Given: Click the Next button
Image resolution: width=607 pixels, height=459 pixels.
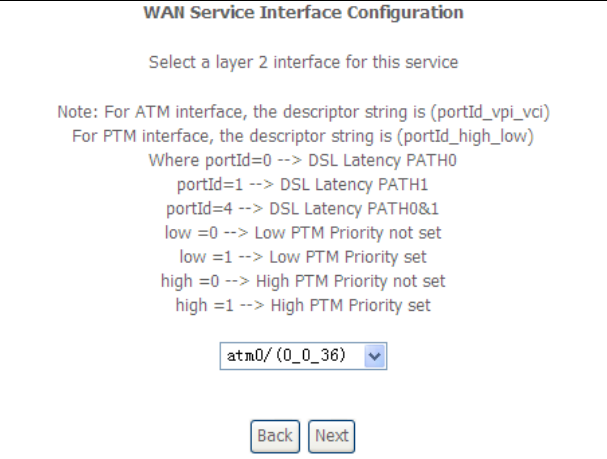Looking at the screenshot, I should tap(331, 436).
